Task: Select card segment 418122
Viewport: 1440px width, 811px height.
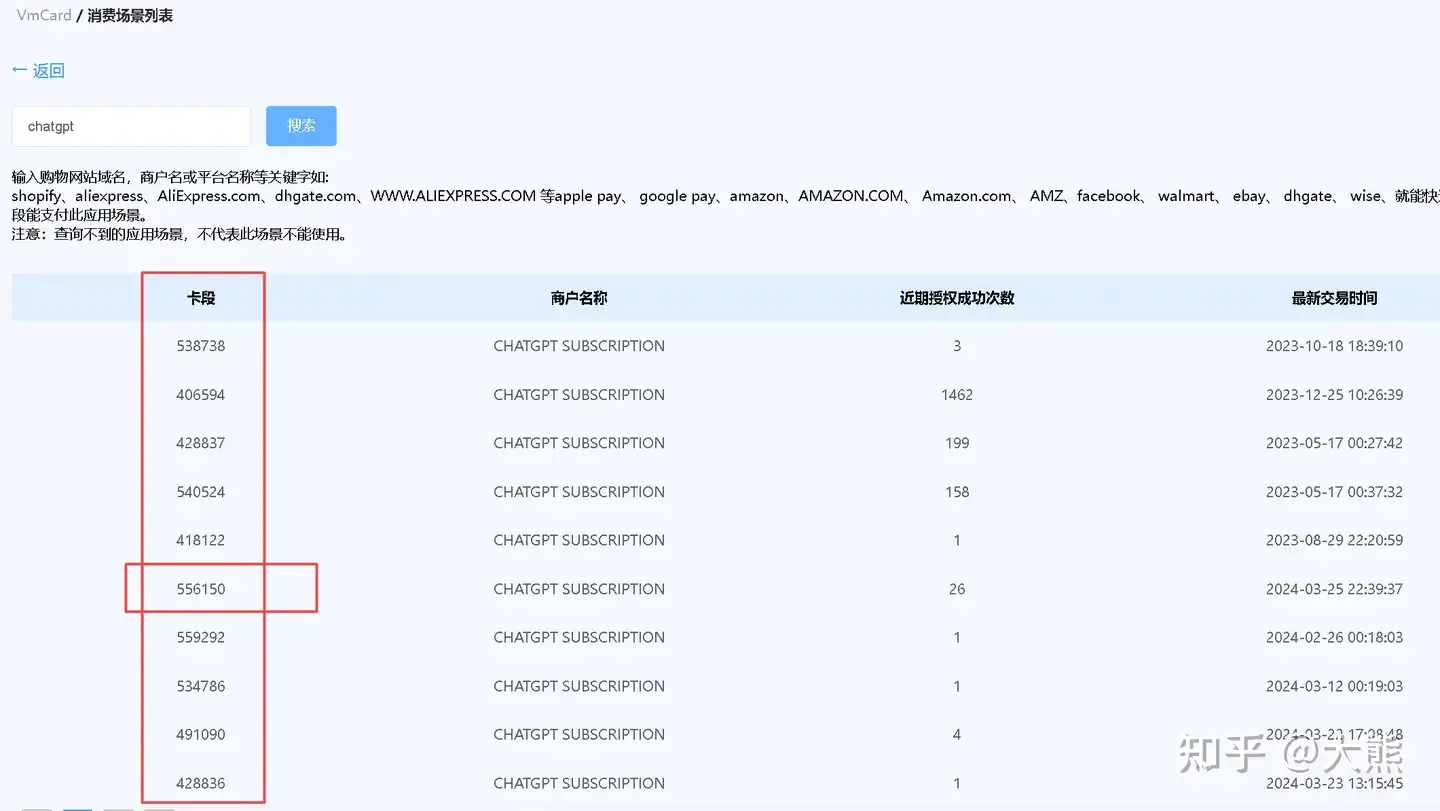Action: pos(201,540)
